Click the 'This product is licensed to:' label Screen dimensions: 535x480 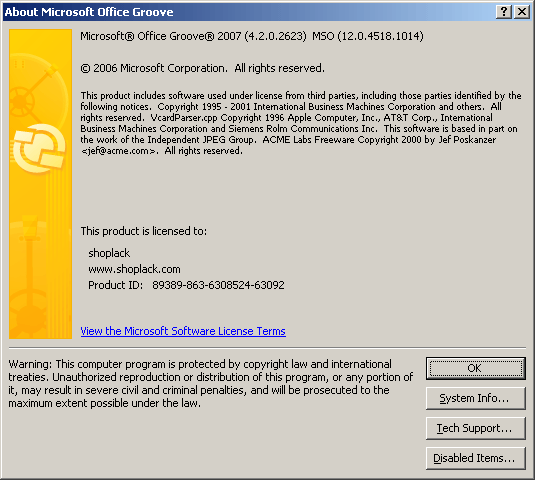click(x=144, y=231)
